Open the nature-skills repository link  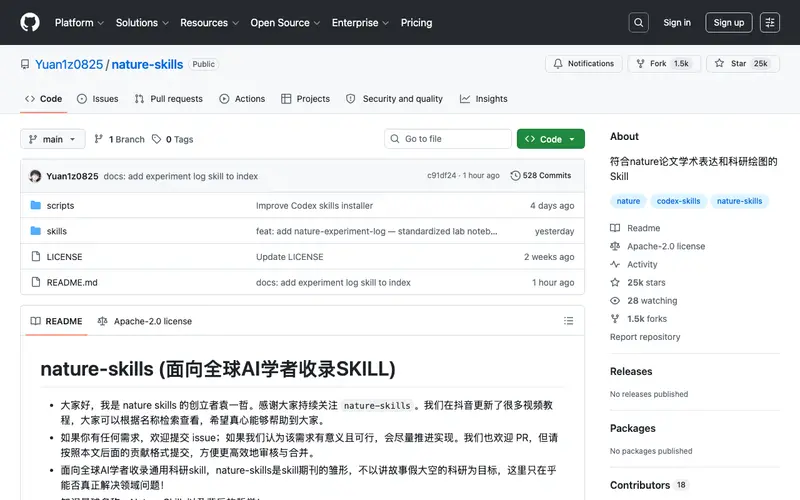pos(147,64)
